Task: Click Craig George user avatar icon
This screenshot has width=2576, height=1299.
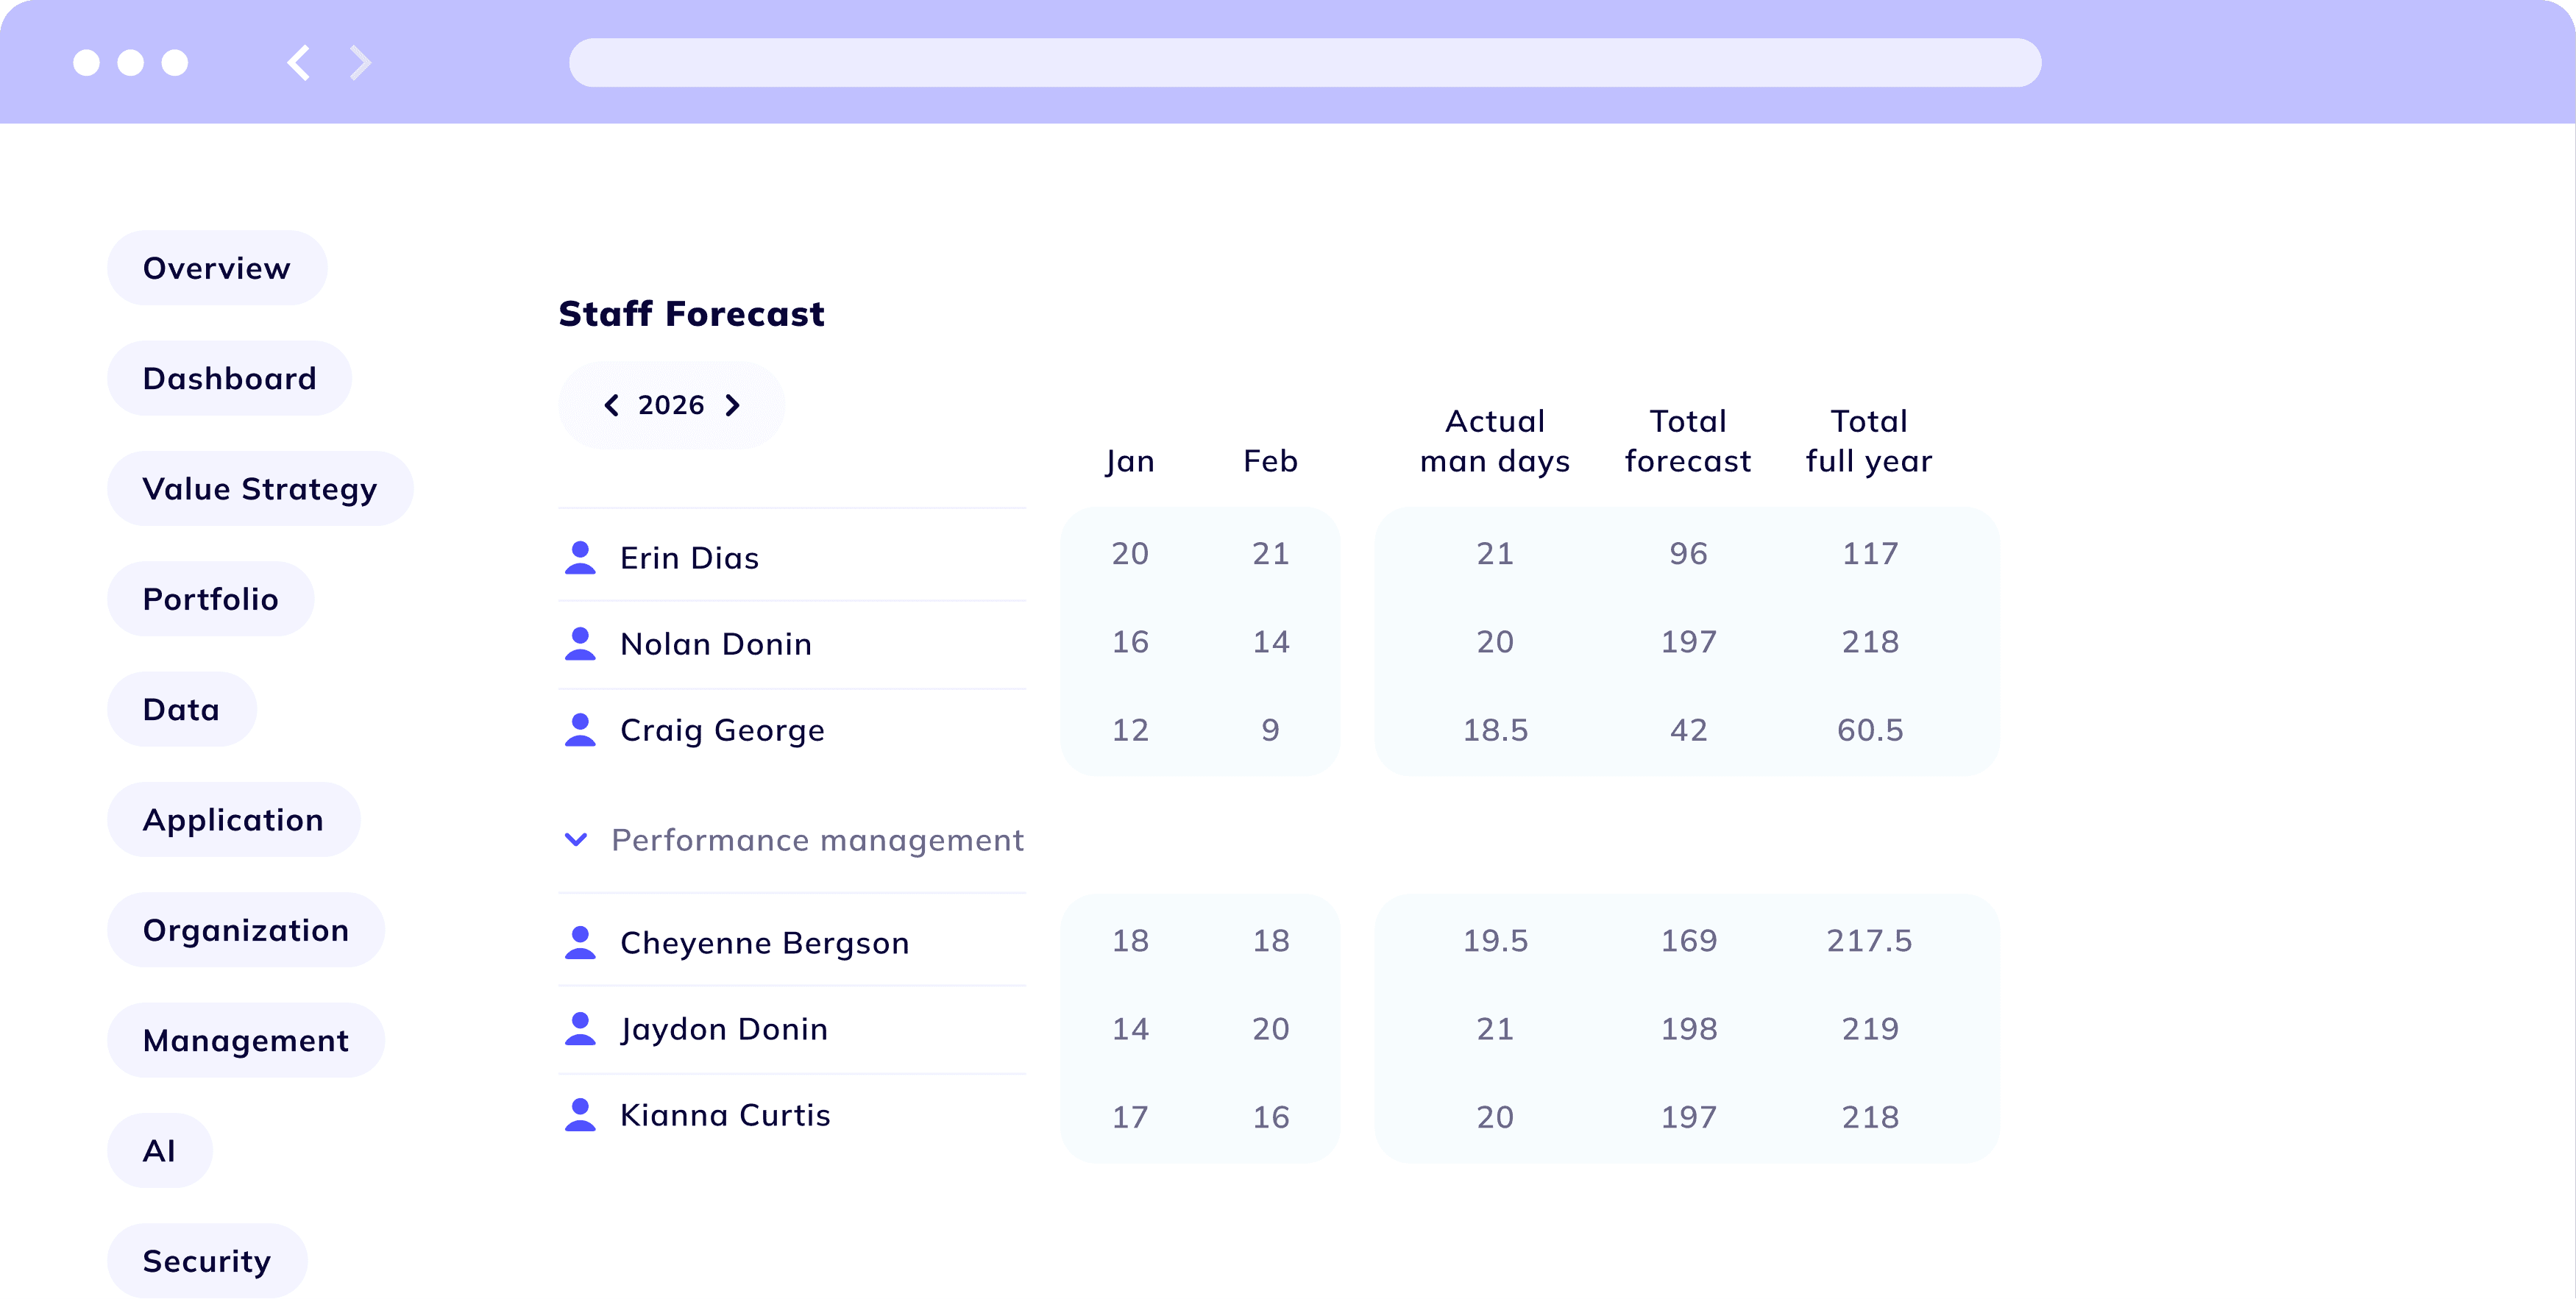Action: [580, 729]
